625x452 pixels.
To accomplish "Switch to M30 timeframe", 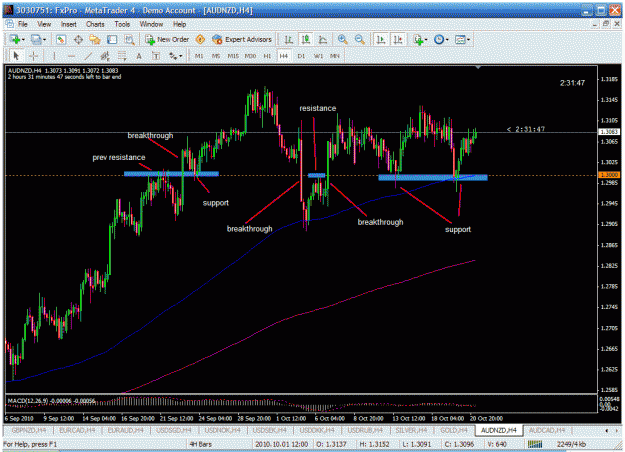I will [250, 56].
